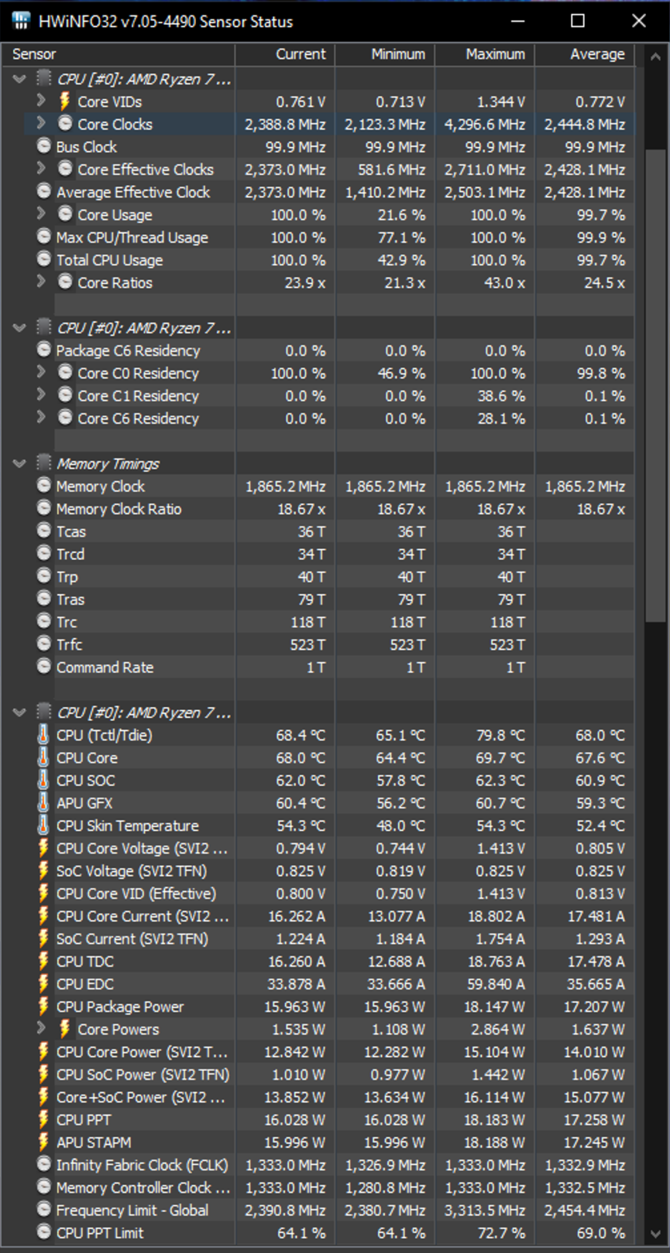Click the CPU Package Power bolt icon
Screen dimensions: 670x1253
(x=44, y=1006)
